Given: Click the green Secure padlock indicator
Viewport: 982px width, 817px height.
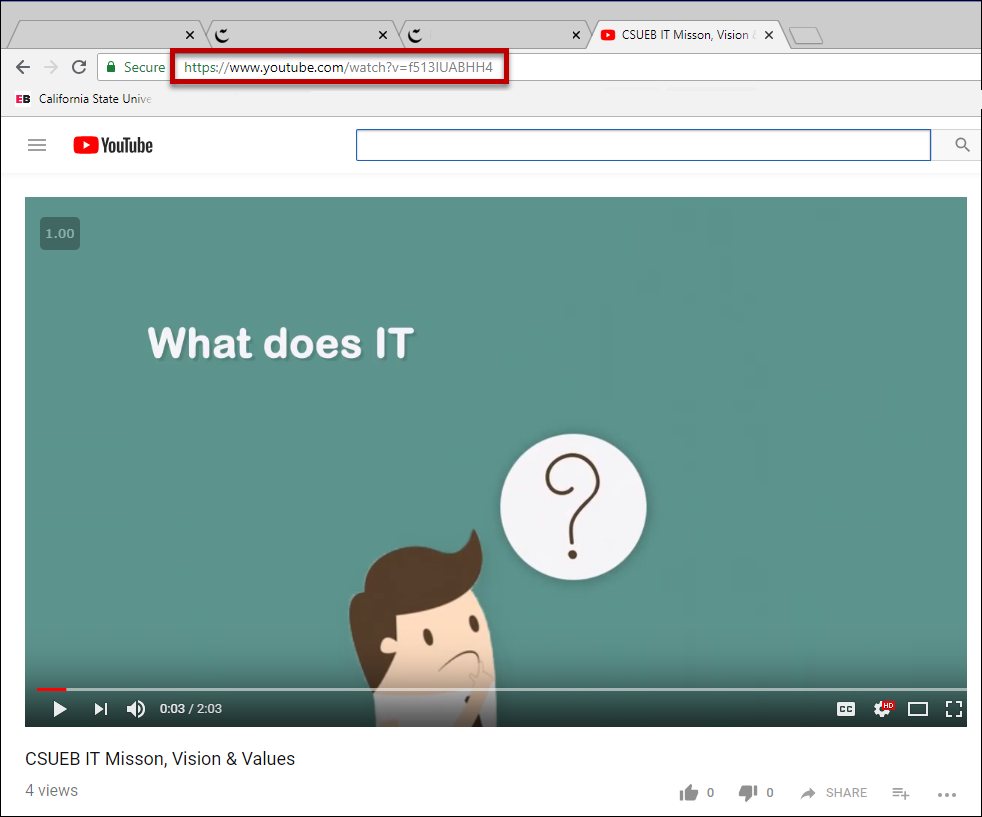Looking at the screenshot, I should point(135,67).
